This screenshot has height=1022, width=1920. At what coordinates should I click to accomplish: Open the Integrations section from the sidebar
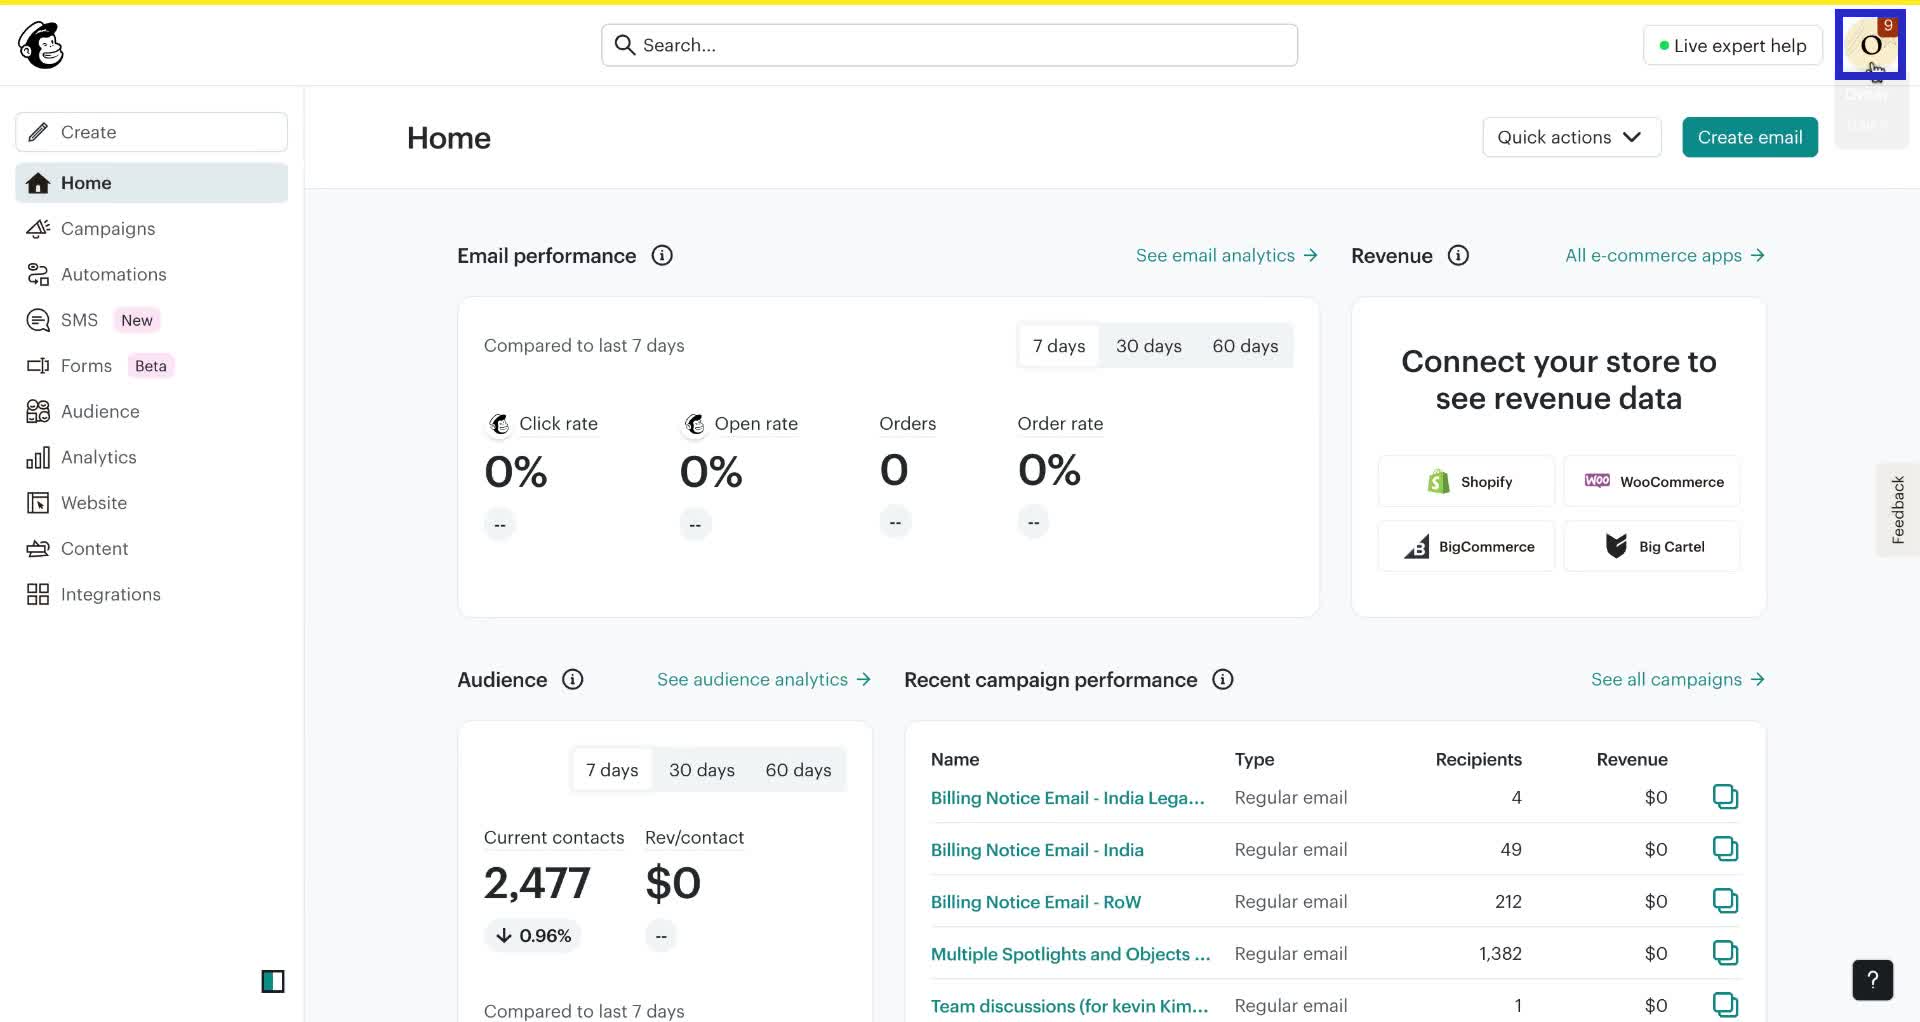111,593
